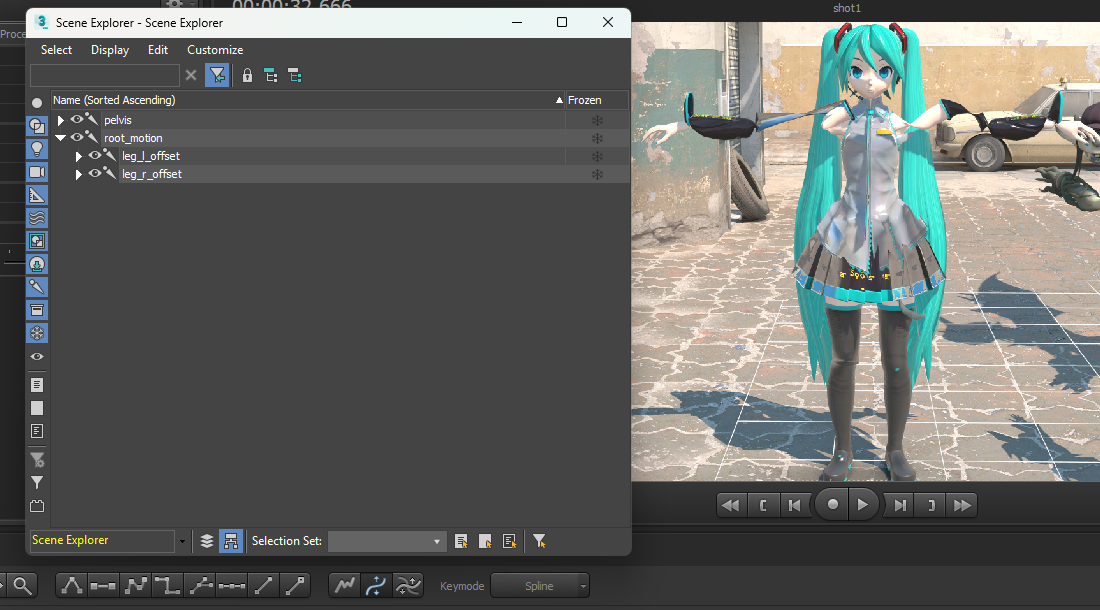
Task: Toggle display groups icon
Action: pyautogui.click(x=37, y=241)
